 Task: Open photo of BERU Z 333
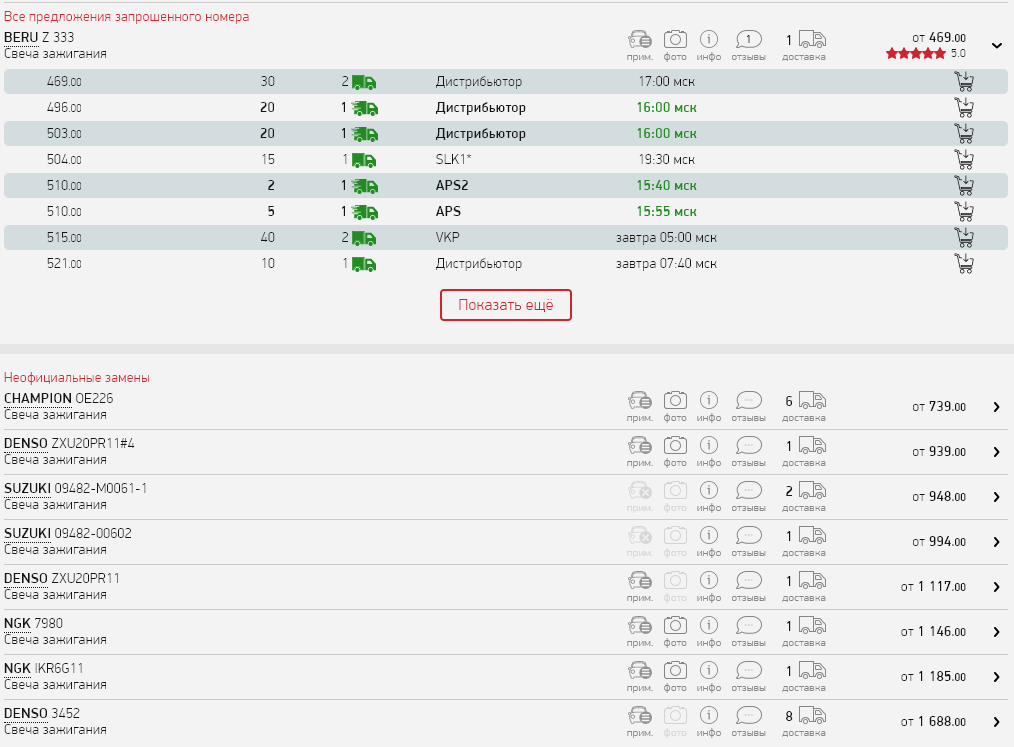point(675,45)
